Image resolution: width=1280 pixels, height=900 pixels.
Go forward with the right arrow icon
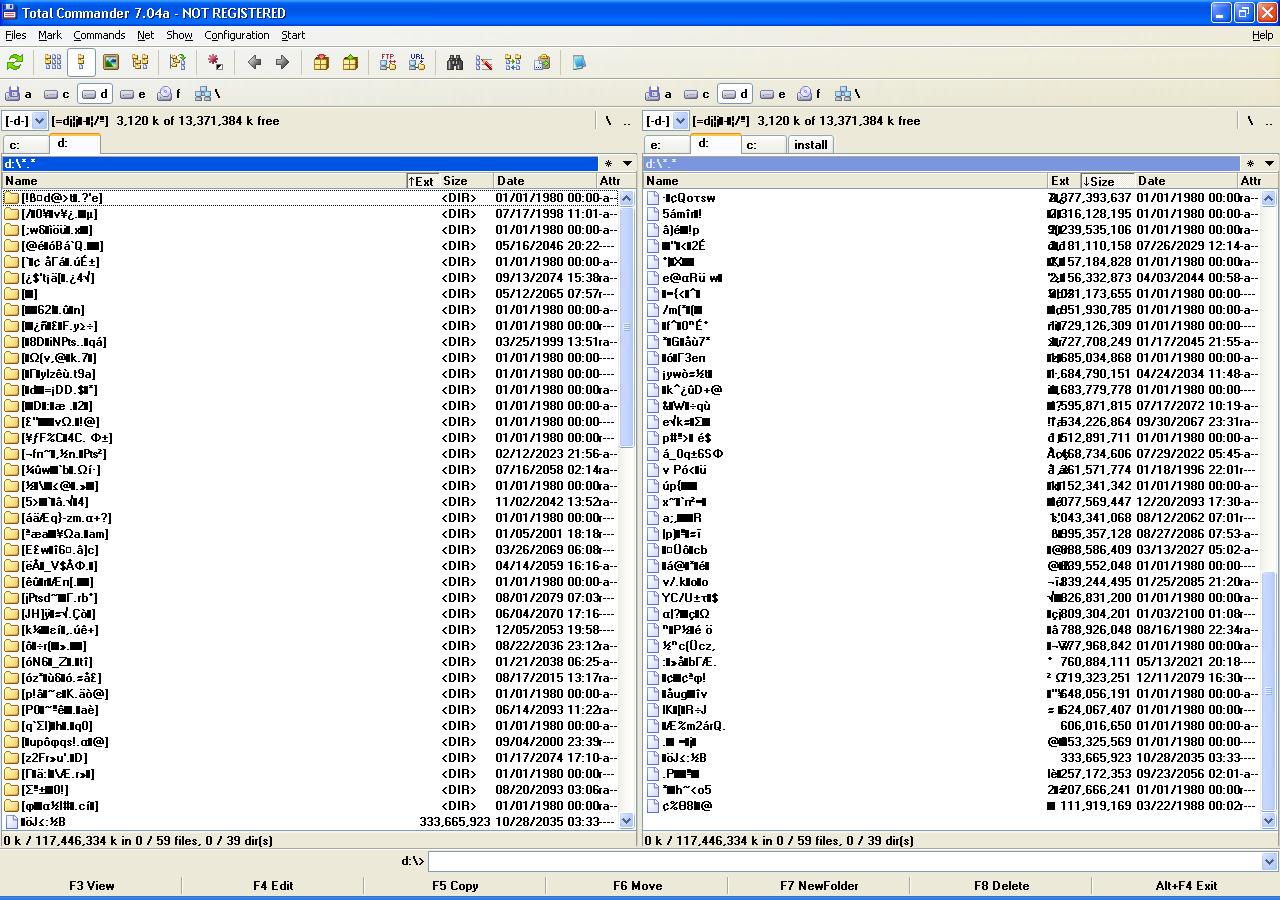point(283,62)
